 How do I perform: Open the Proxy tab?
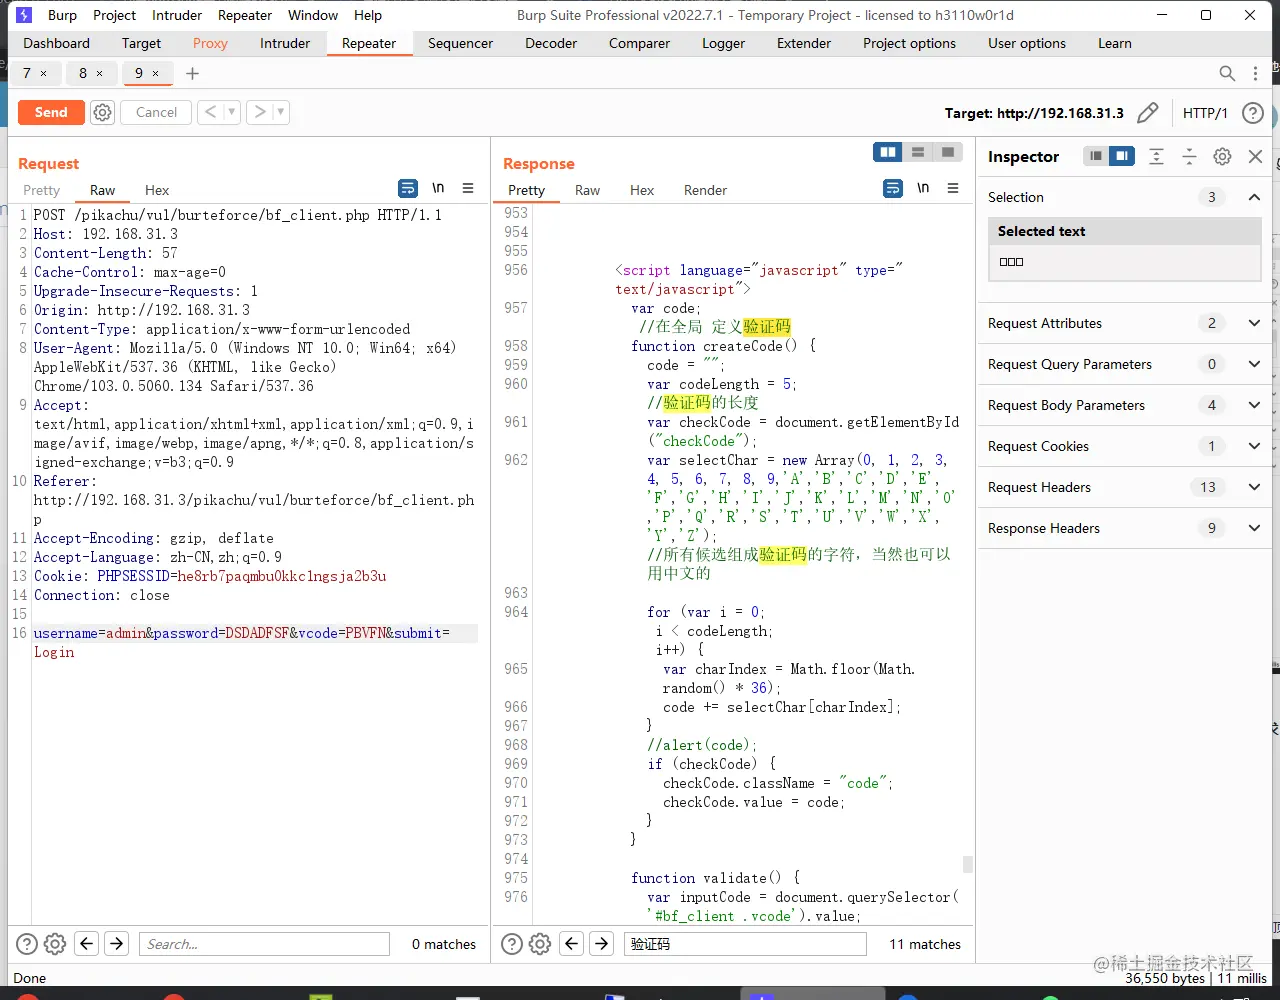(x=210, y=43)
